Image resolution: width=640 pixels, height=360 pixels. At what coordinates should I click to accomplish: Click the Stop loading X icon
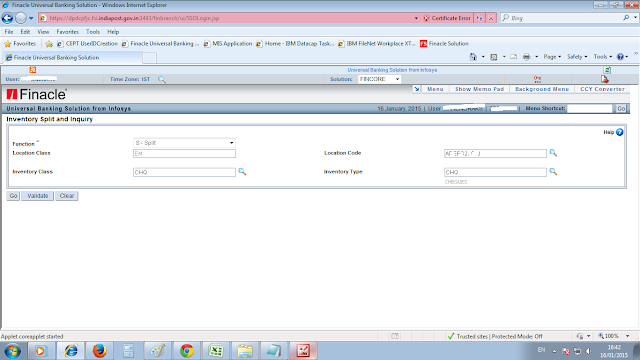(x=491, y=18)
